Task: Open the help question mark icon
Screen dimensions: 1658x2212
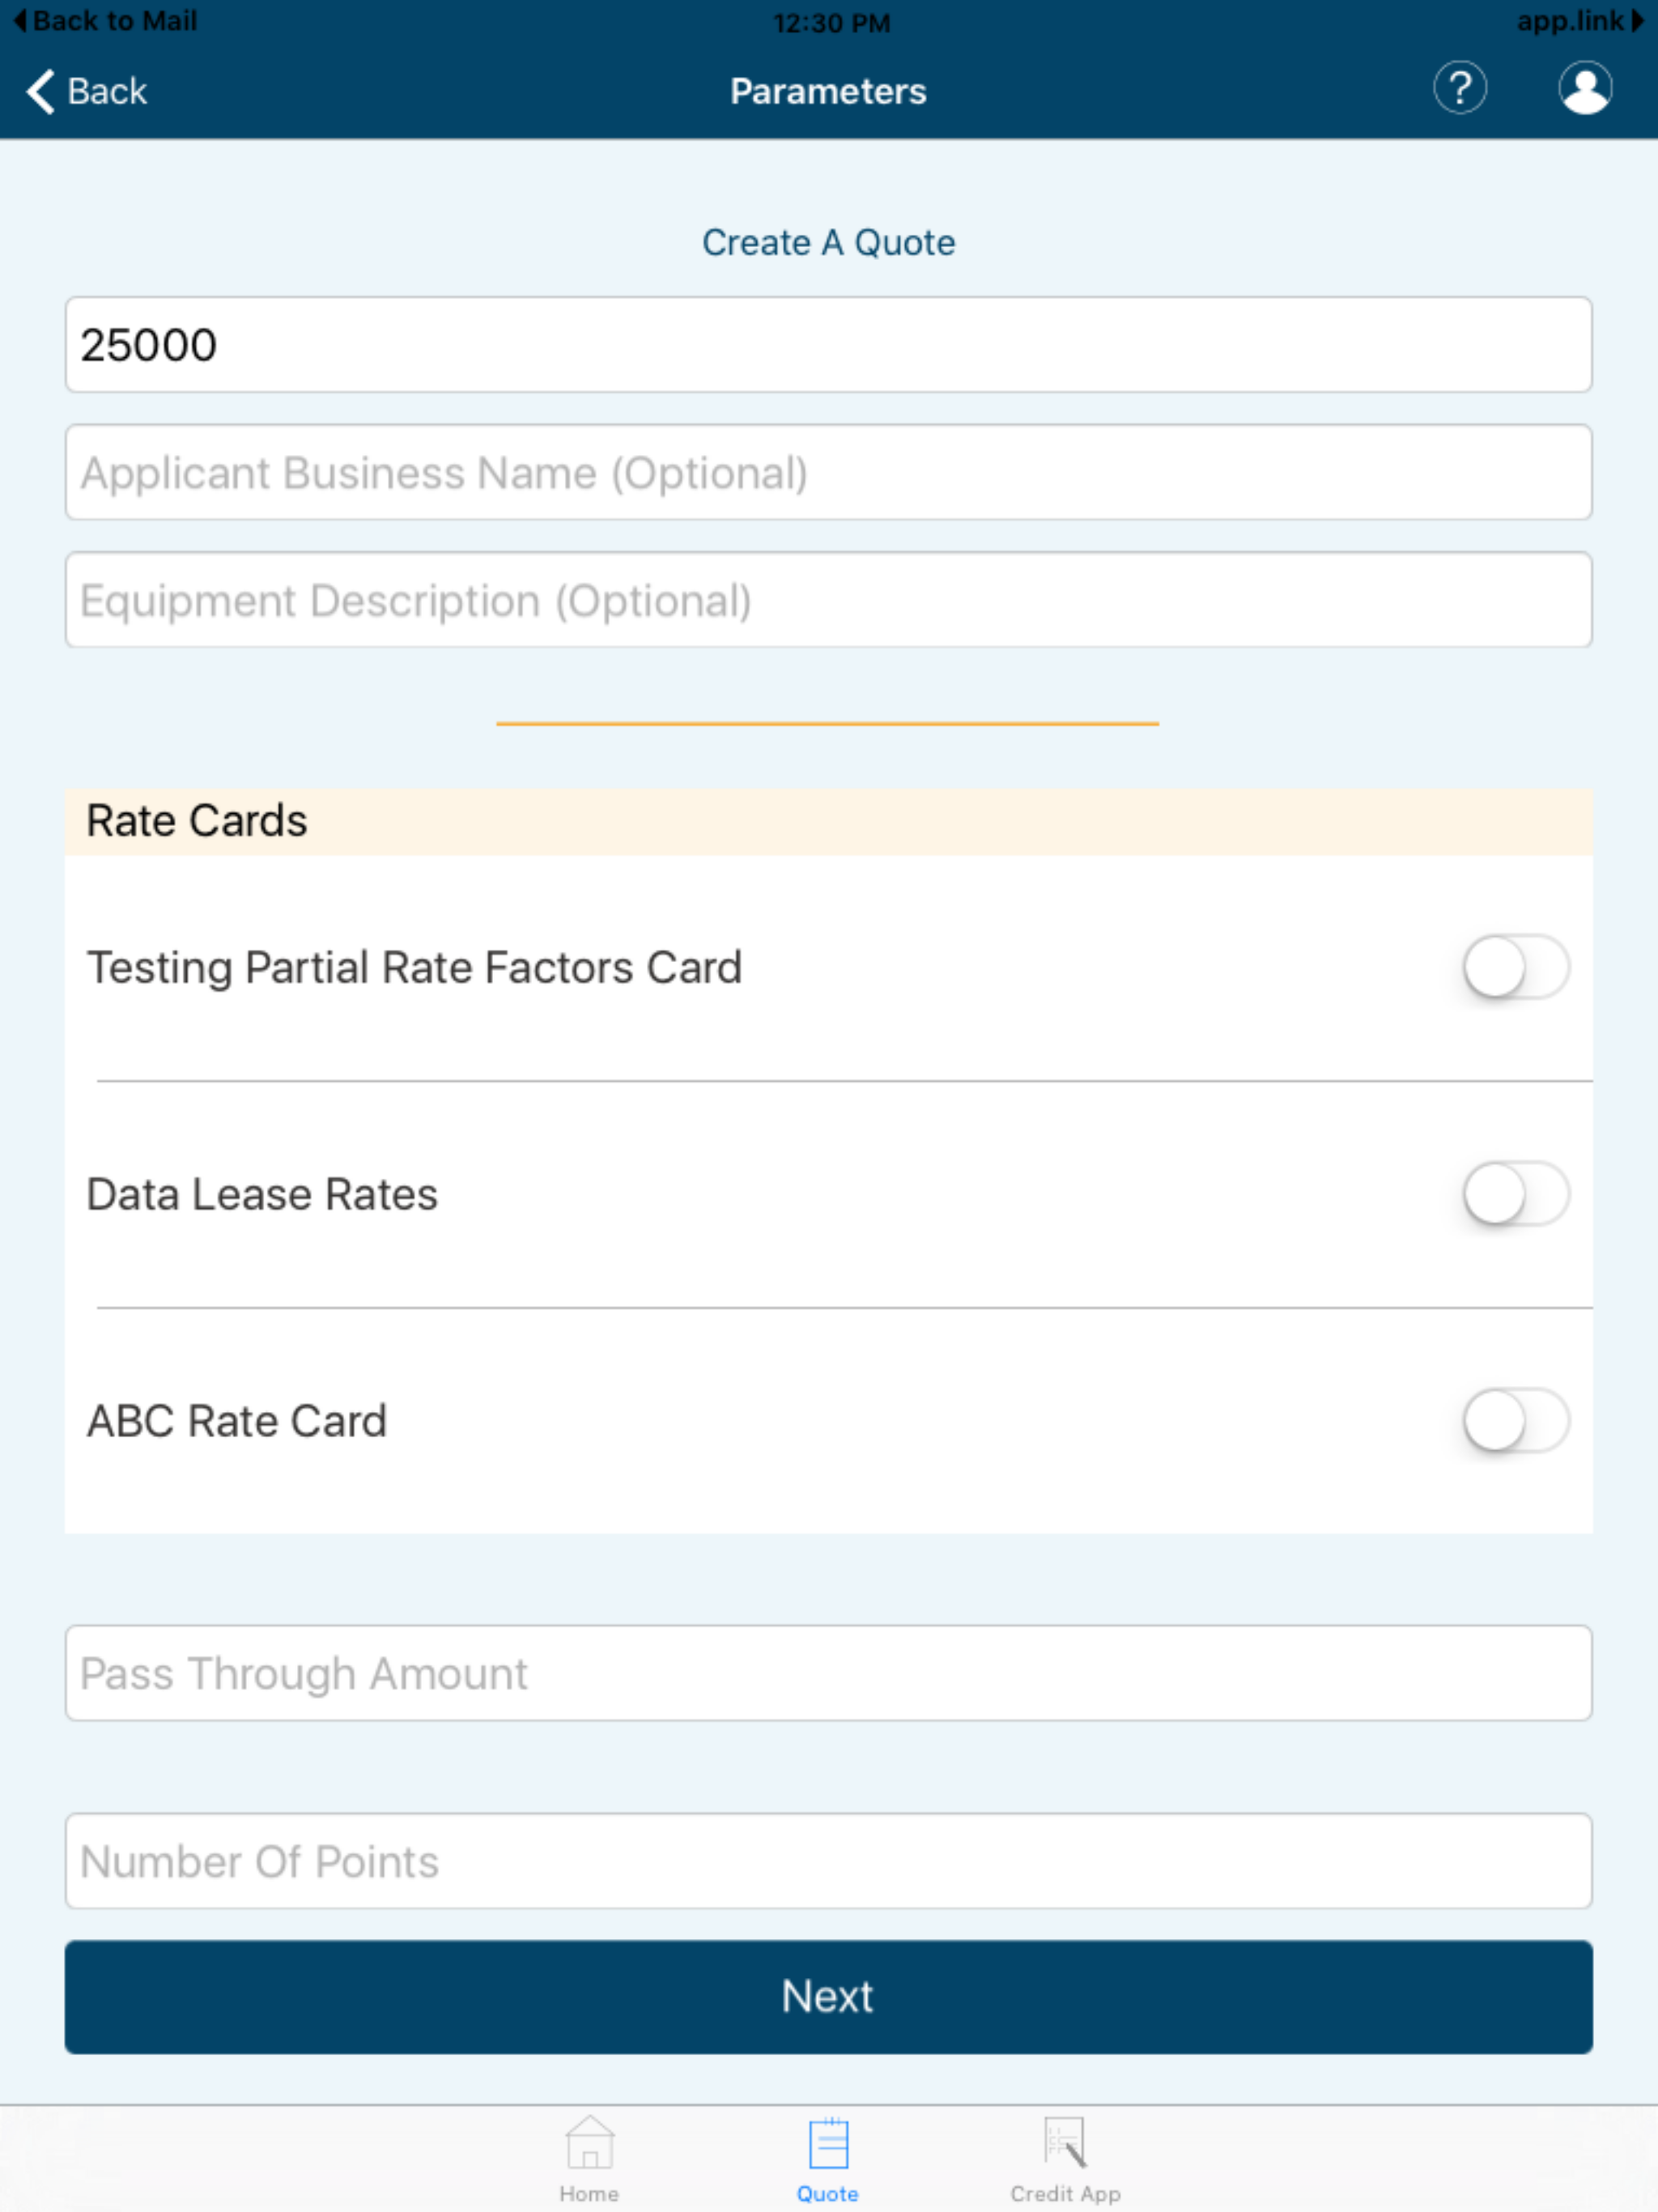Action: (x=1460, y=90)
